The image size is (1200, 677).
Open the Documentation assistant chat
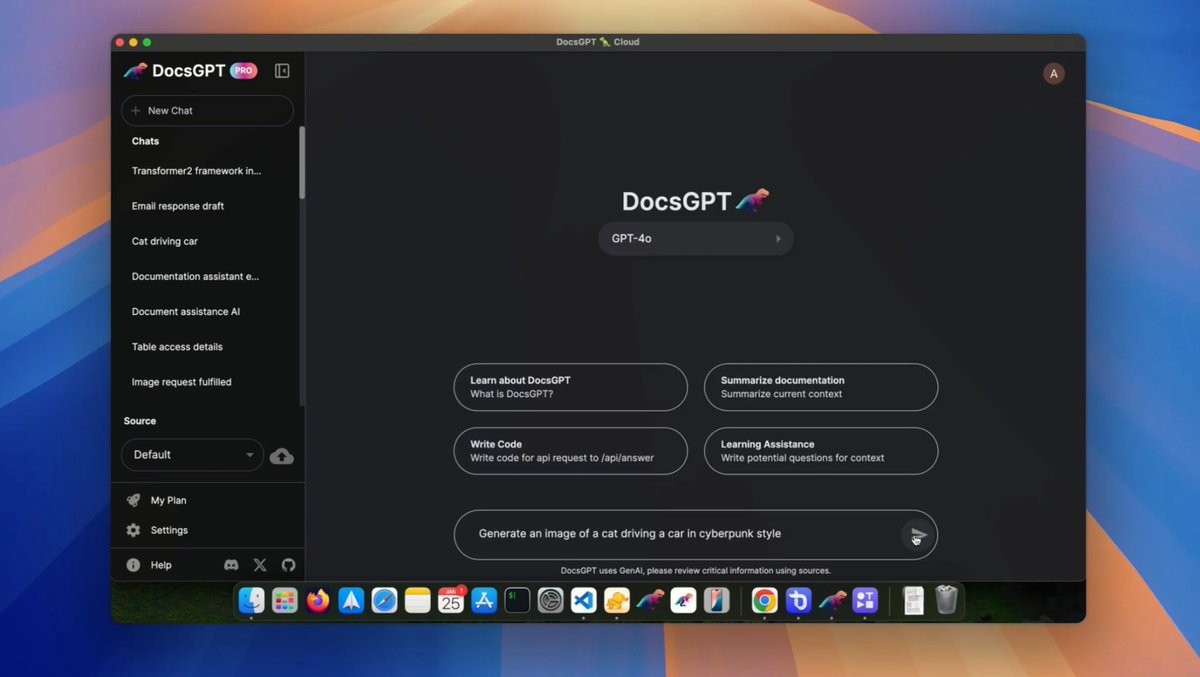click(x=196, y=276)
